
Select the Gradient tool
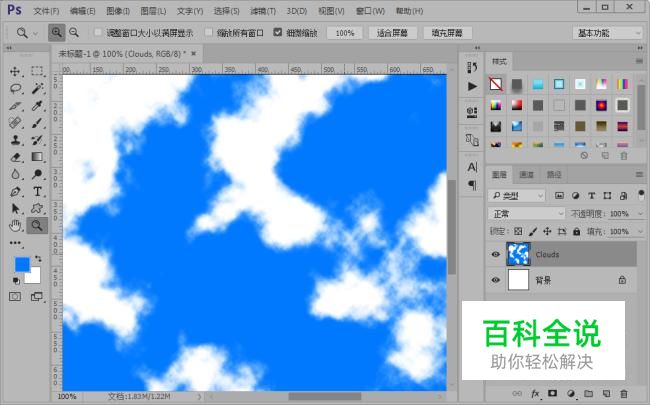click(37, 157)
